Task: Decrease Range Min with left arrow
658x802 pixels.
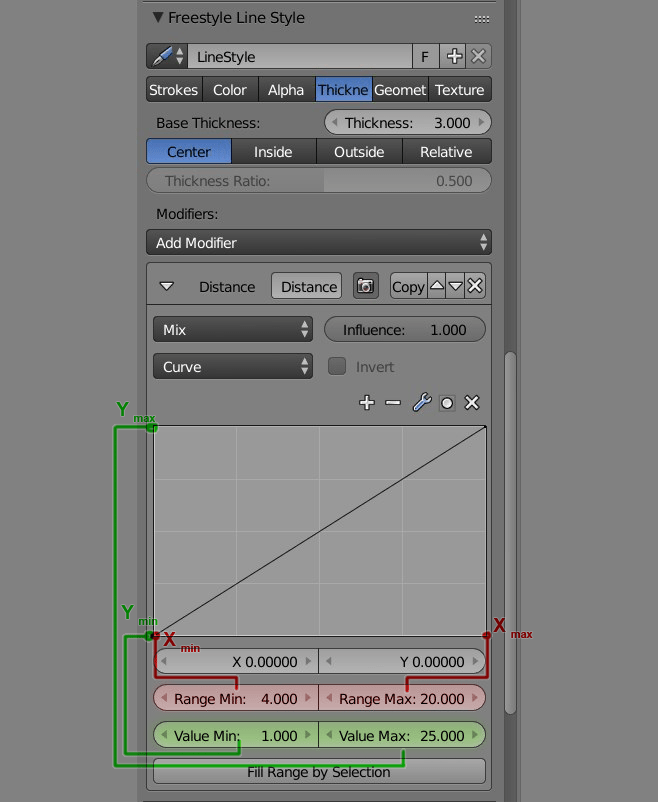Action: (x=164, y=698)
